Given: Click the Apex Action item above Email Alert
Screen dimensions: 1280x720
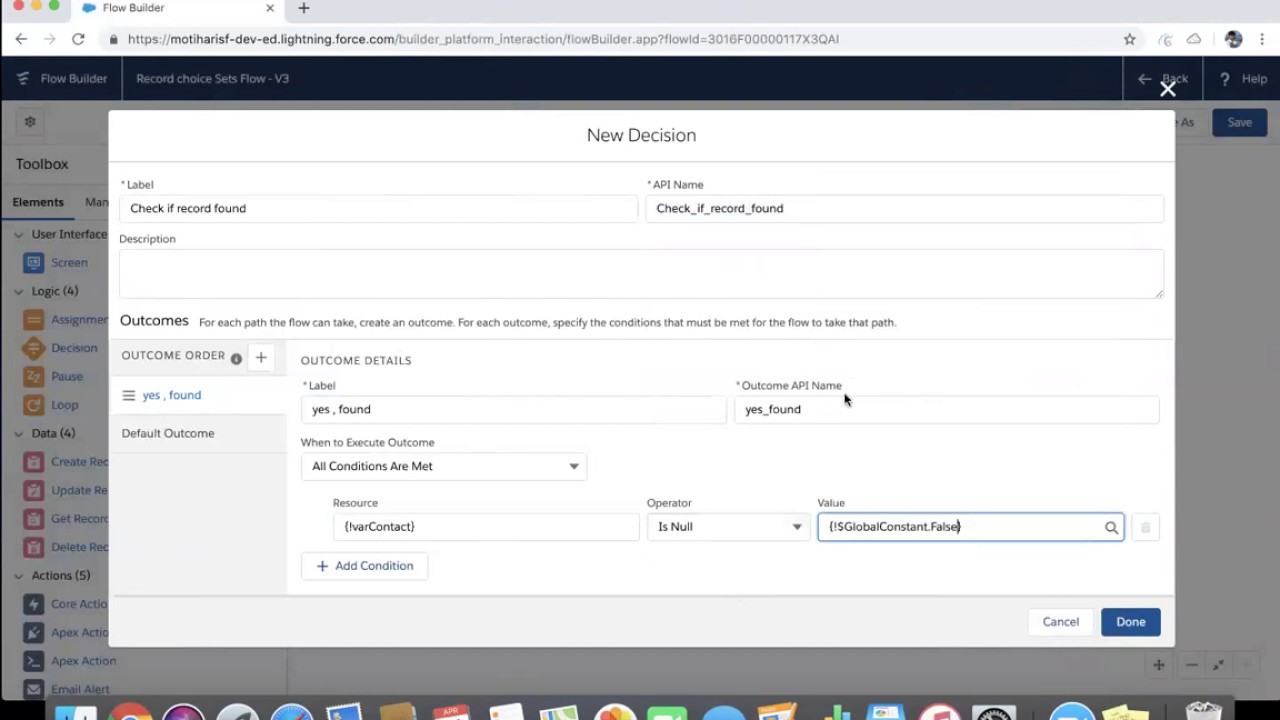Looking at the screenshot, I should click(84, 661).
